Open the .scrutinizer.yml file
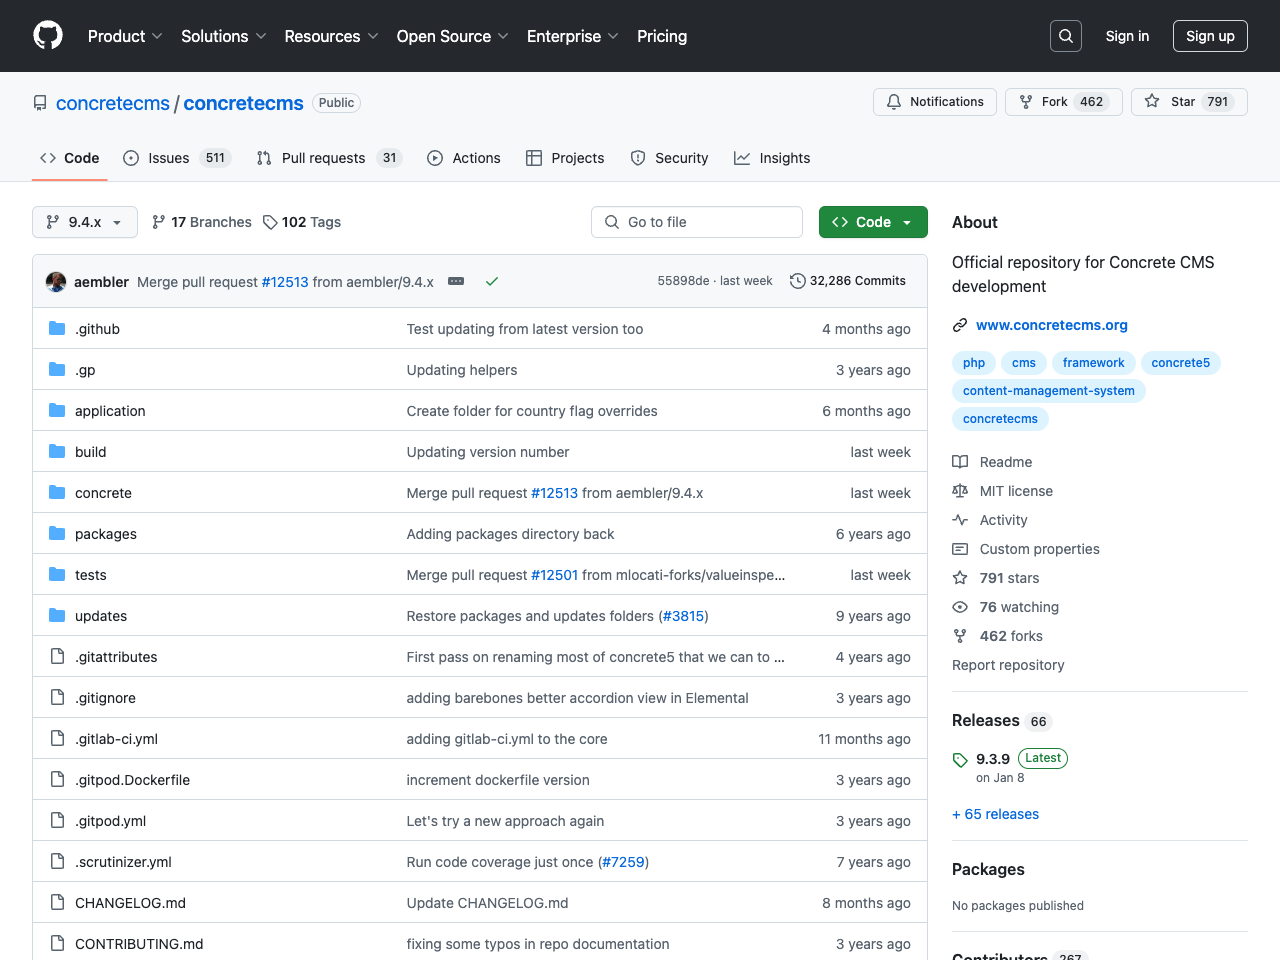Screen dimensions: 1280x960 [x=123, y=862]
